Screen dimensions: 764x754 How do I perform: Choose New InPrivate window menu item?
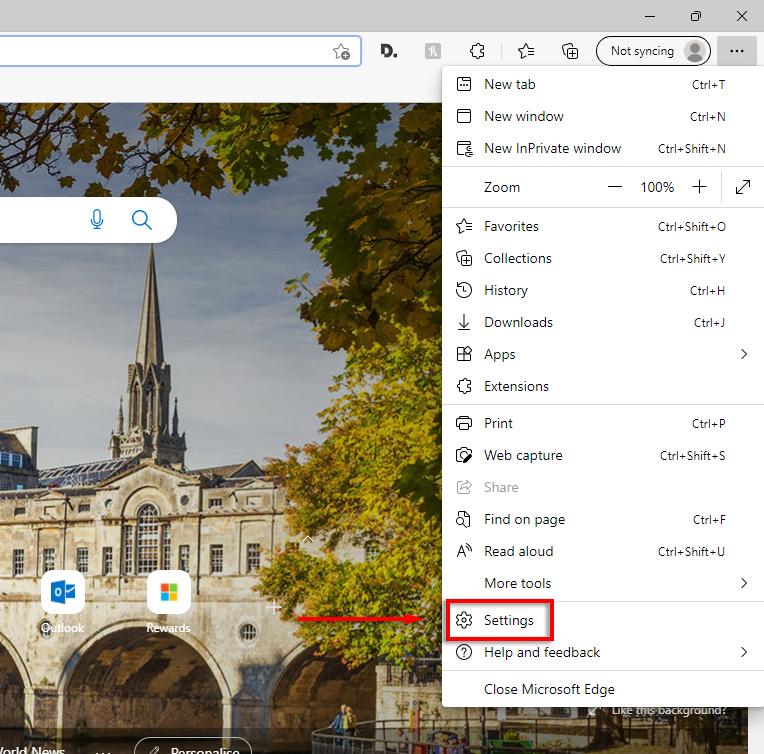pyautogui.click(x=552, y=148)
